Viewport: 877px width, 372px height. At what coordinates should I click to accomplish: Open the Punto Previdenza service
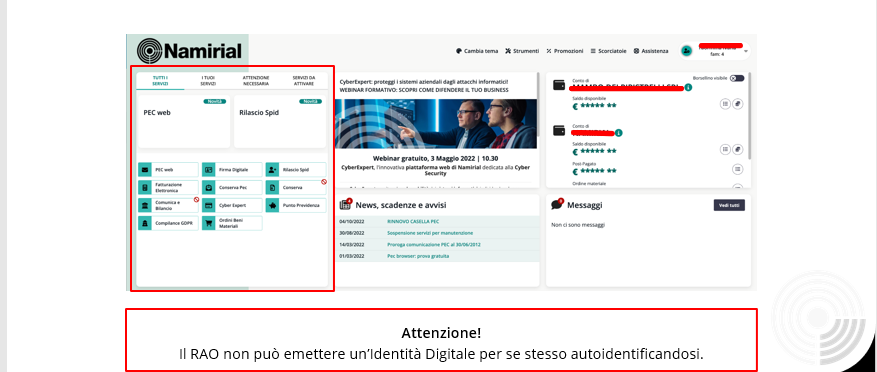[296, 205]
